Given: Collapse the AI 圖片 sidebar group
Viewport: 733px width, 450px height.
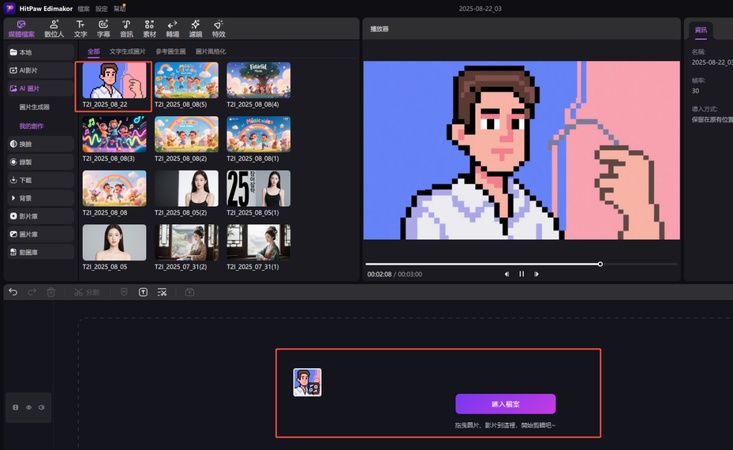Looking at the screenshot, I should [41, 88].
